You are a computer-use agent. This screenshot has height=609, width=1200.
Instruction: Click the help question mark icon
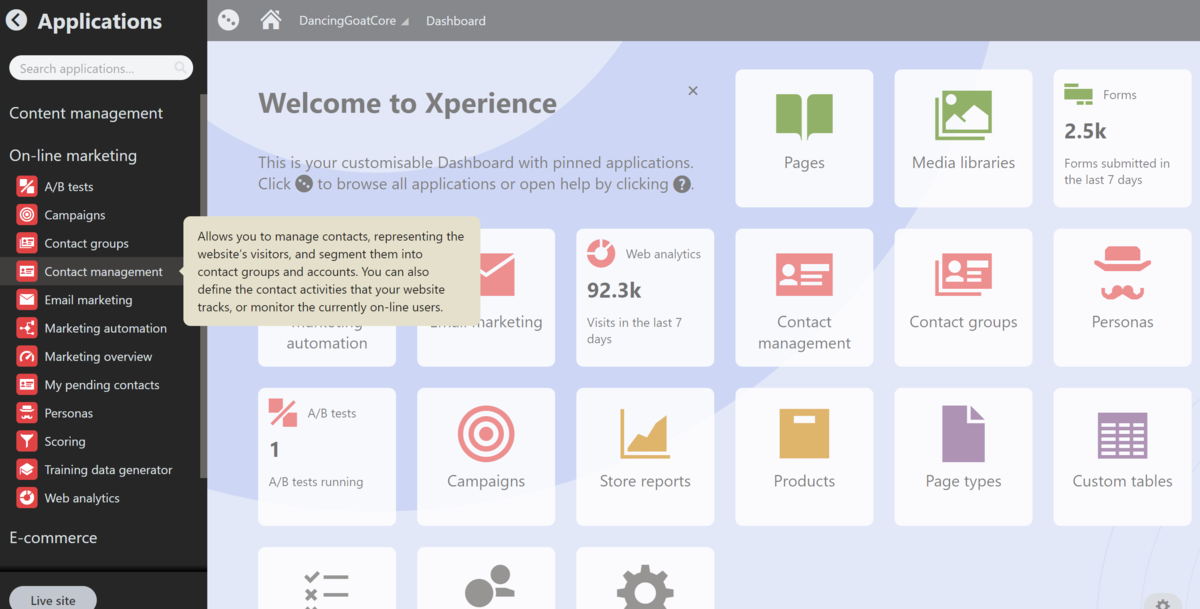click(682, 184)
